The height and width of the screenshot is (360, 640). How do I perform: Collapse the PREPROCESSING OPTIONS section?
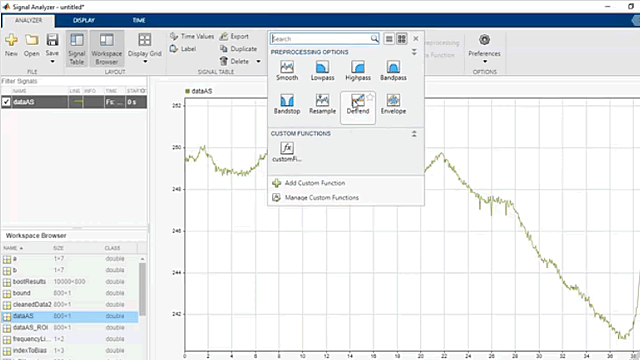(414, 52)
